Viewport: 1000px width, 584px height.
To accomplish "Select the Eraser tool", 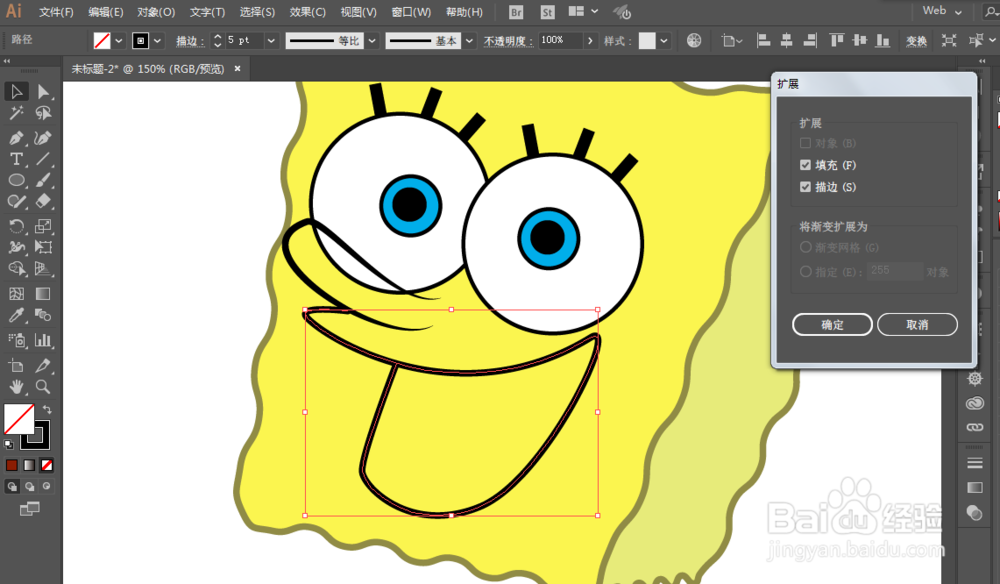I will click(43, 201).
